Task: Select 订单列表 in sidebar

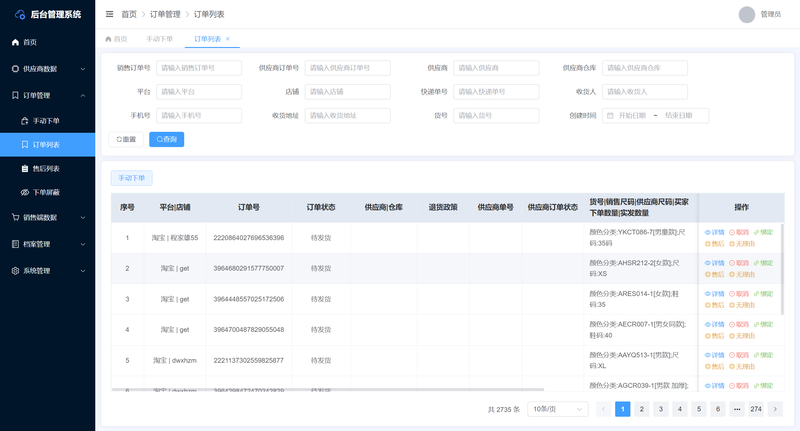Action: click(47, 145)
